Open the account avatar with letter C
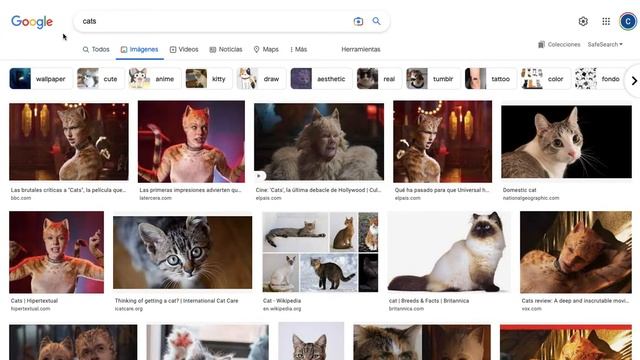 click(628, 21)
